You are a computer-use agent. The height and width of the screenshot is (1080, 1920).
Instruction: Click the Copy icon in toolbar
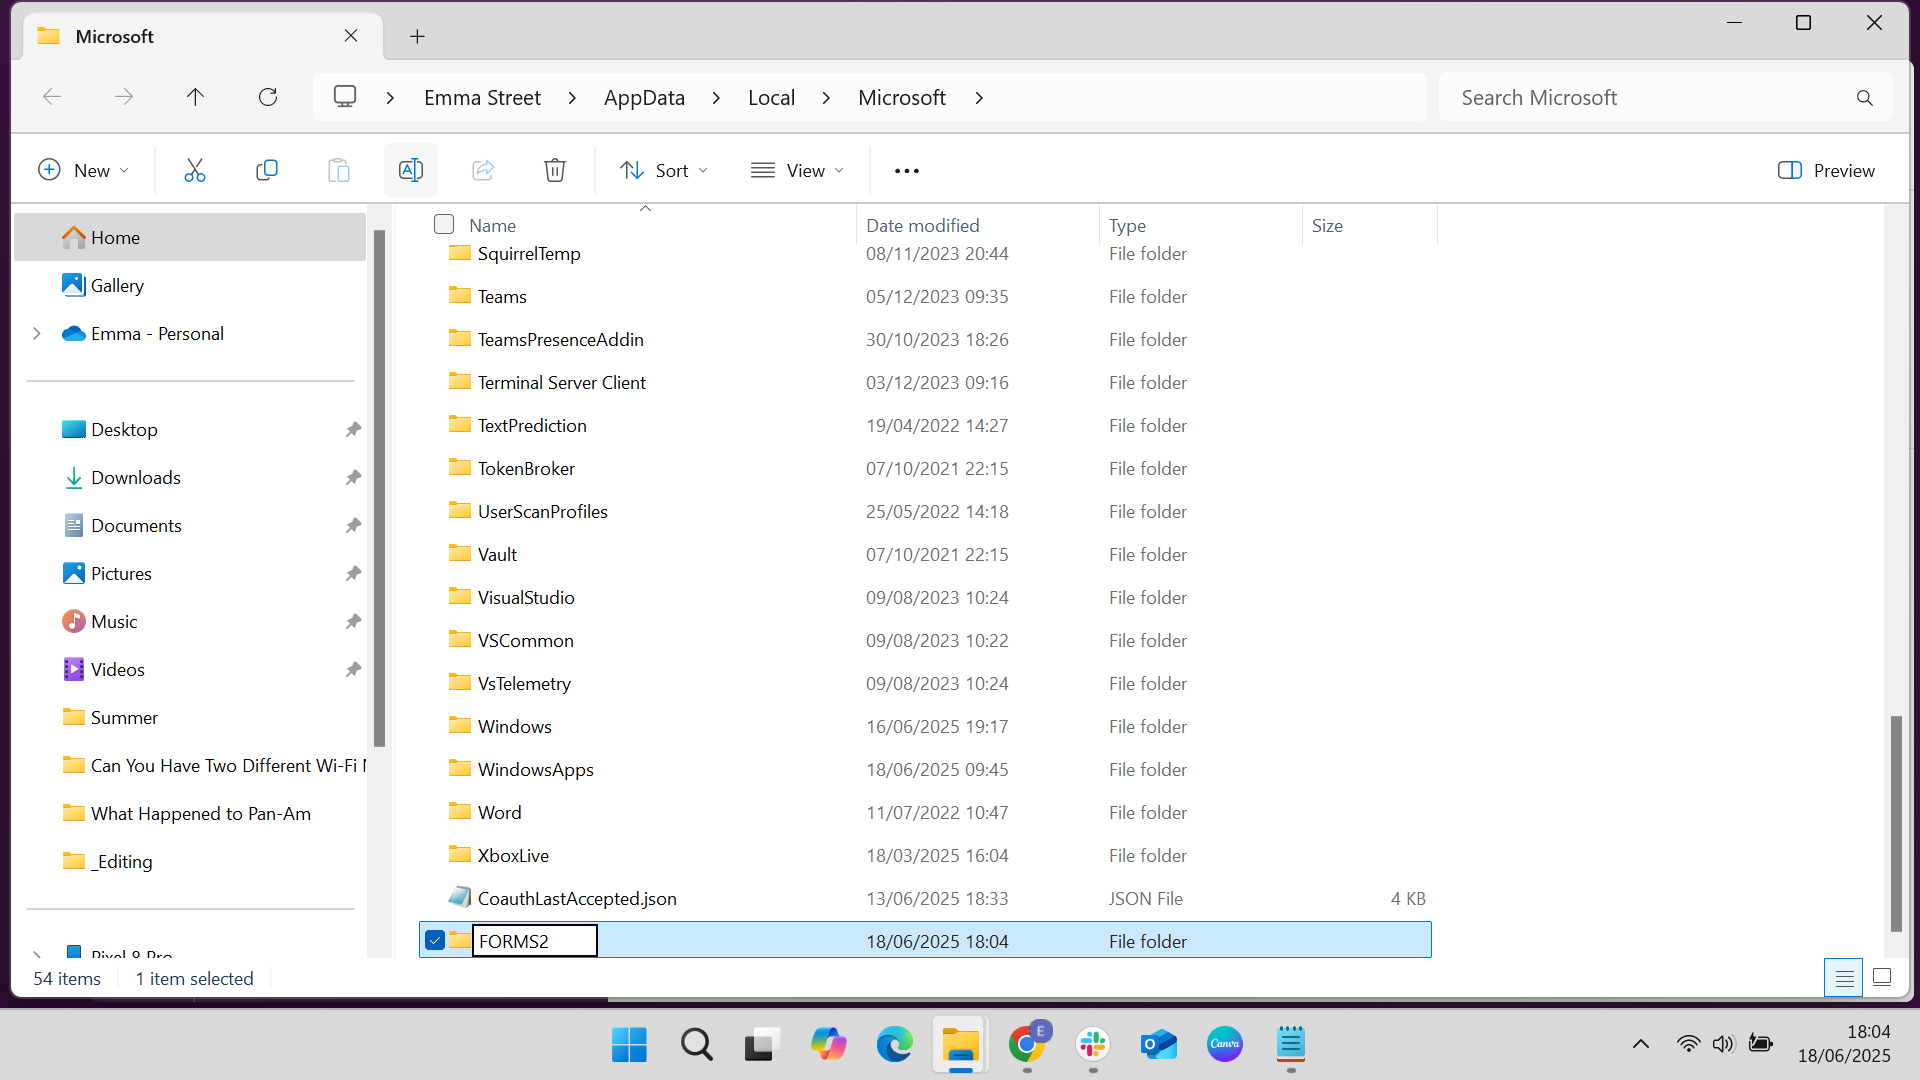pyautogui.click(x=266, y=170)
